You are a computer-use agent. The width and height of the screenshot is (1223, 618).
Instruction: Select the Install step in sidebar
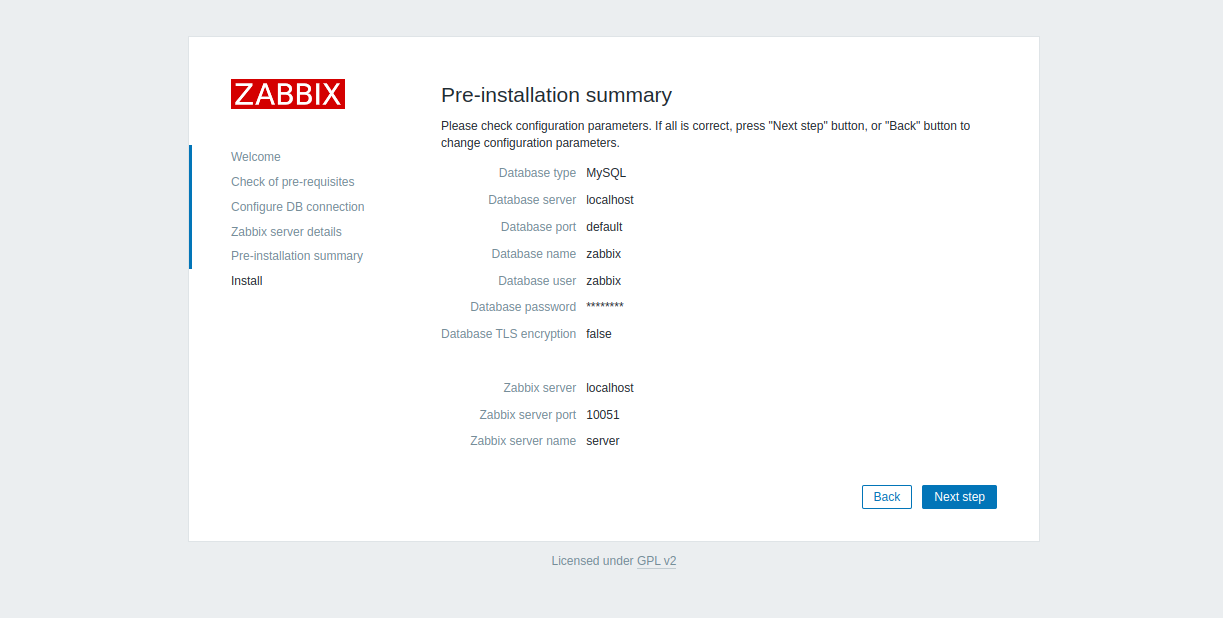point(247,281)
